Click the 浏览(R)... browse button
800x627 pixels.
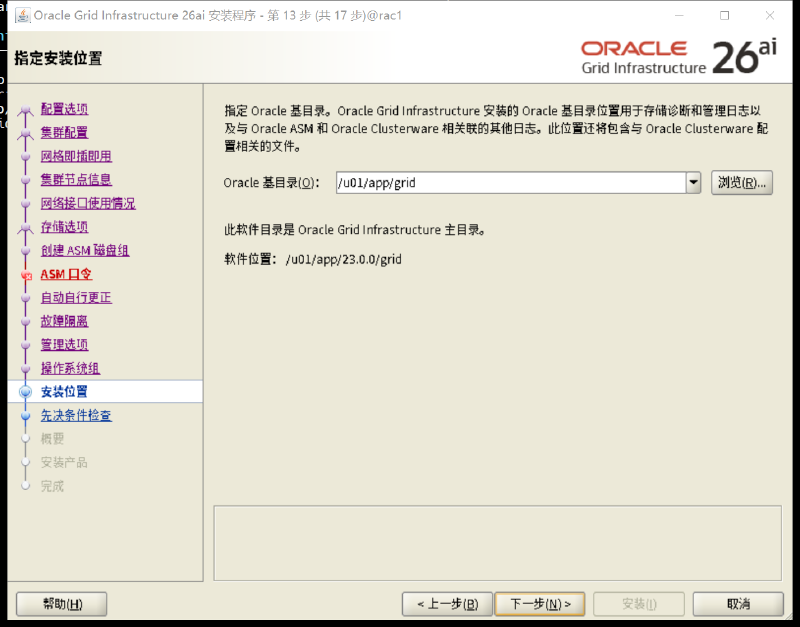pyautogui.click(x=742, y=183)
